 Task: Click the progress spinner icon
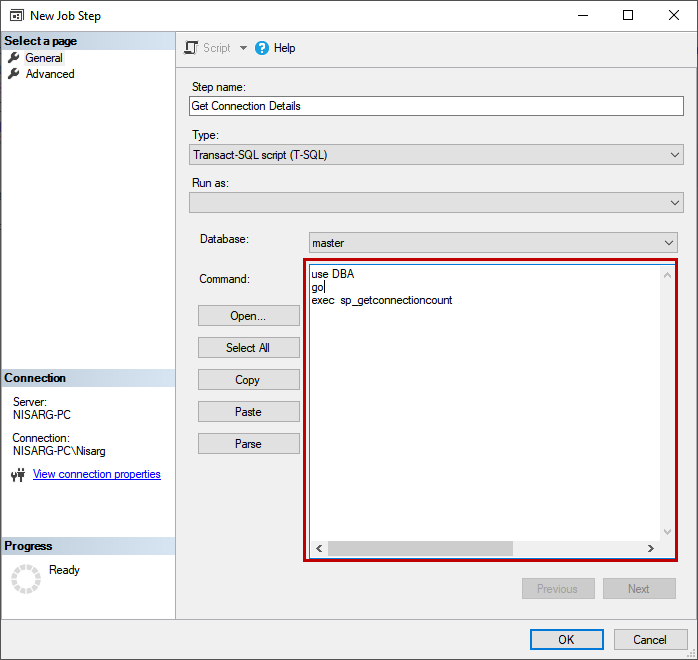[26, 579]
